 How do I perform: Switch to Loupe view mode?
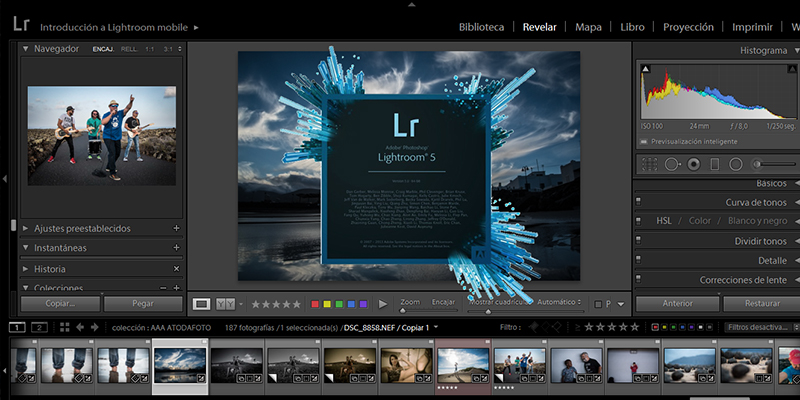(202, 304)
